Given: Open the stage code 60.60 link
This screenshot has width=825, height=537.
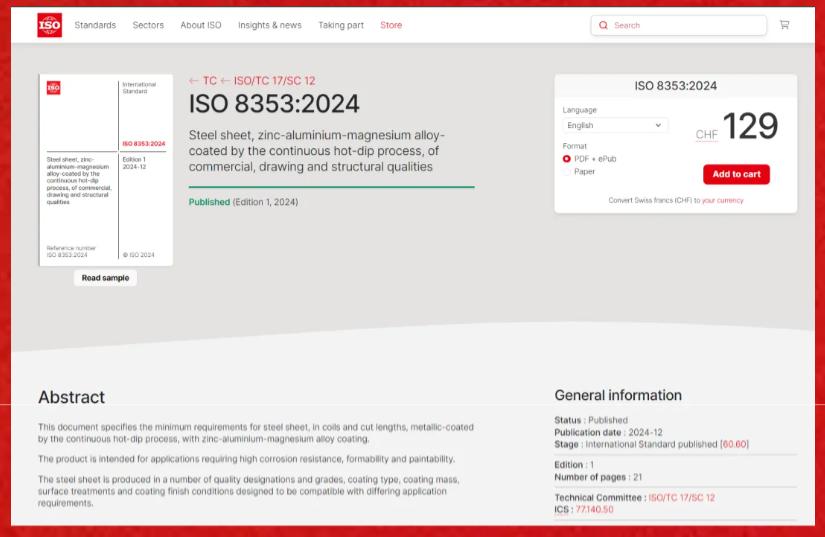Looking at the screenshot, I should coord(734,444).
